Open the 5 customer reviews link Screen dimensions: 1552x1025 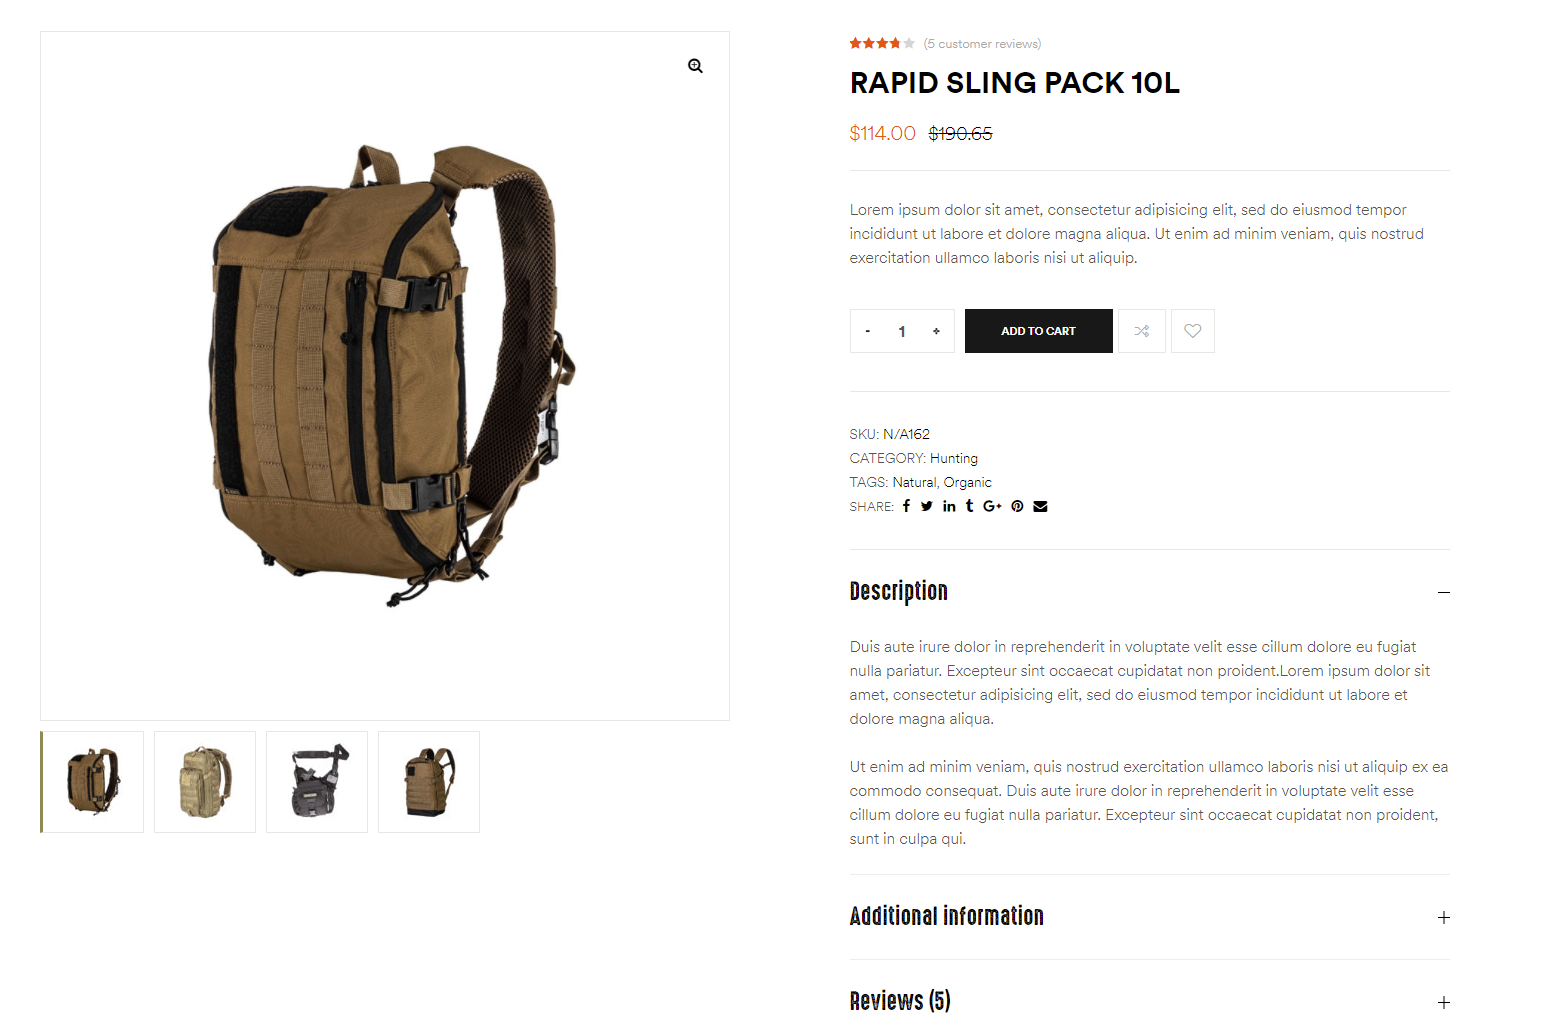tap(982, 44)
